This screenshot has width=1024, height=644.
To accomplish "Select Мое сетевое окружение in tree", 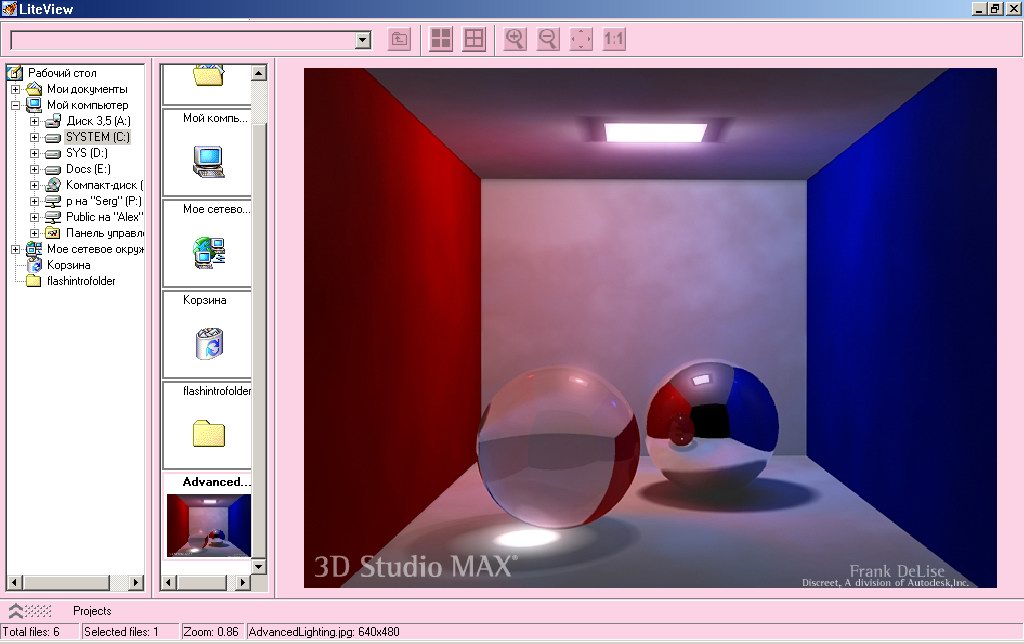I will [95, 249].
